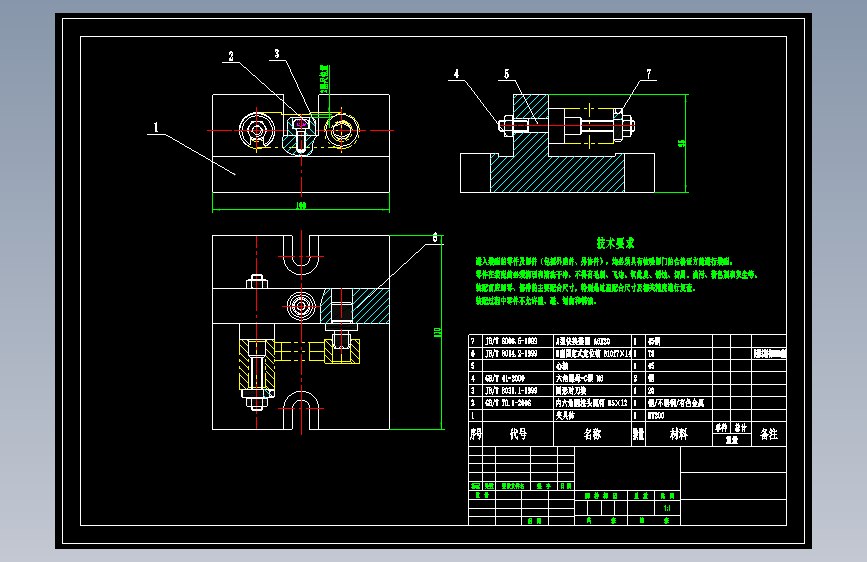Click balloon number 4 on the section view
867x562 pixels.
click(x=456, y=74)
